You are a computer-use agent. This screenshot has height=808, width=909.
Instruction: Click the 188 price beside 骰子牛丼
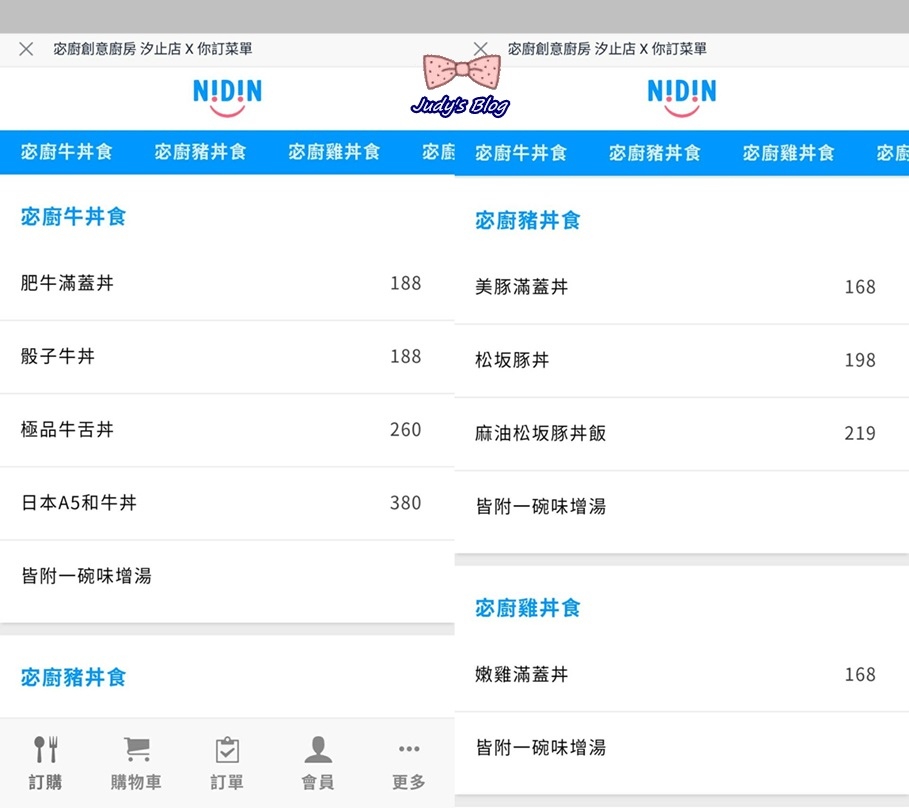tap(406, 356)
